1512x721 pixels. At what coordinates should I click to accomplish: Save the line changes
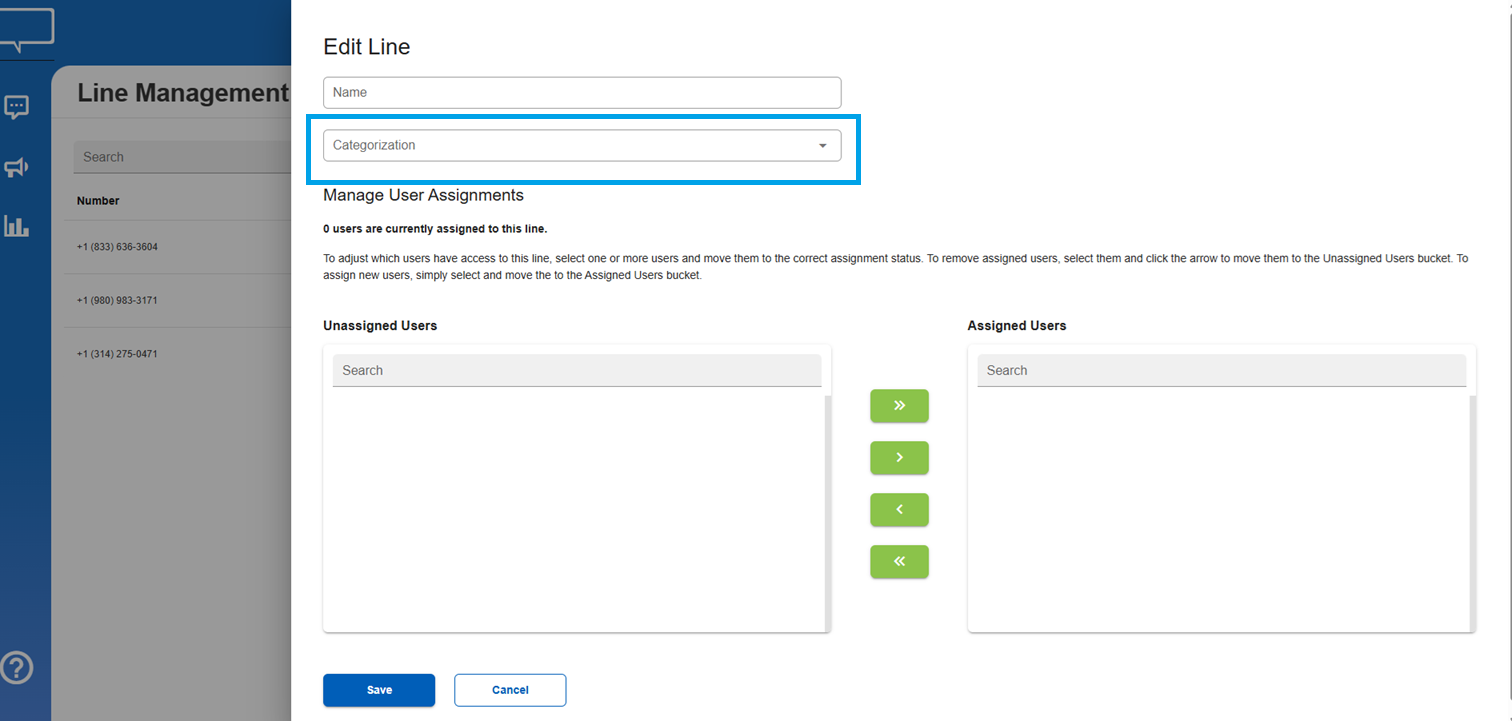click(x=379, y=690)
